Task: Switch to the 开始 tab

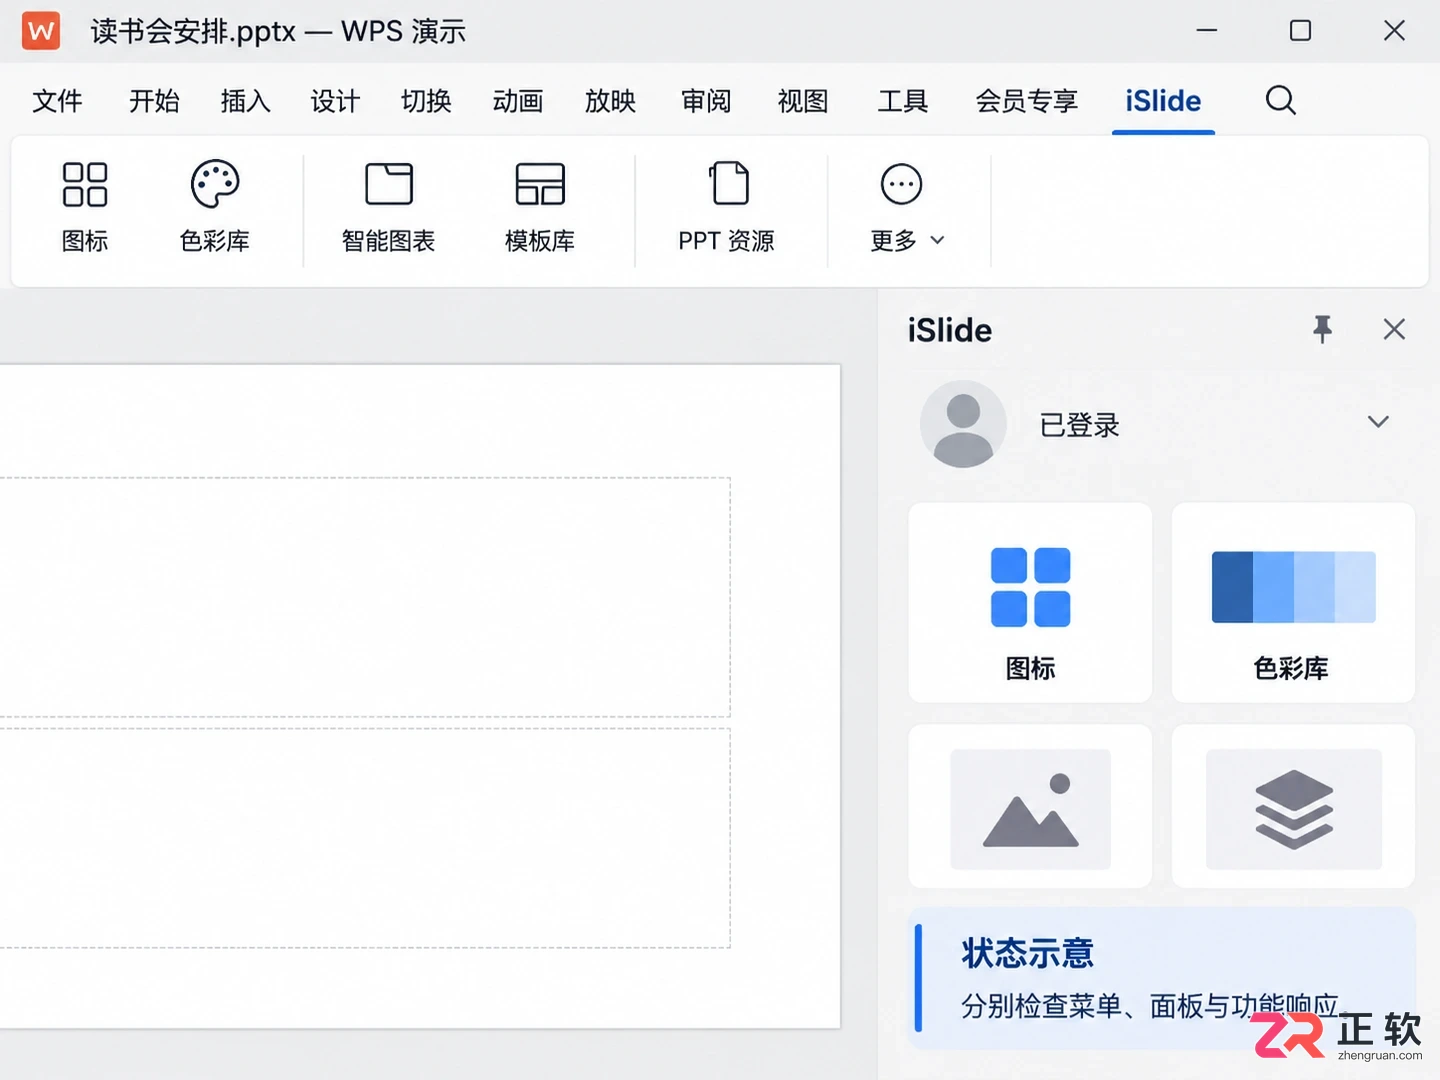Action: [154, 101]
